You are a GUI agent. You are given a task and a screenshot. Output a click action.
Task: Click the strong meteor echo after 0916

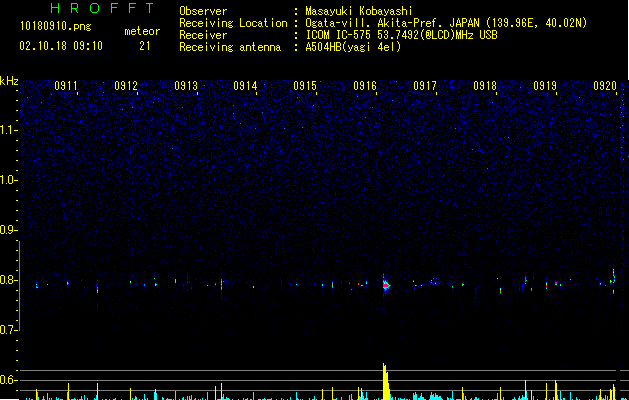[386, 285]
